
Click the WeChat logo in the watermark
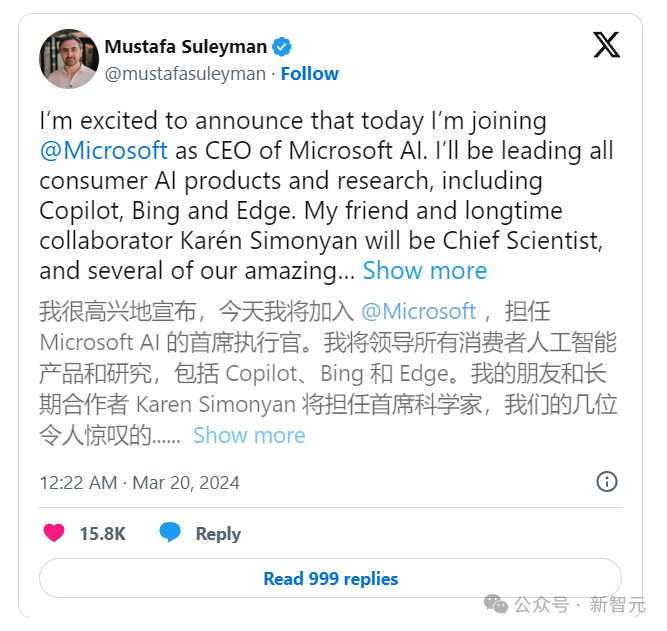[496, 604]
